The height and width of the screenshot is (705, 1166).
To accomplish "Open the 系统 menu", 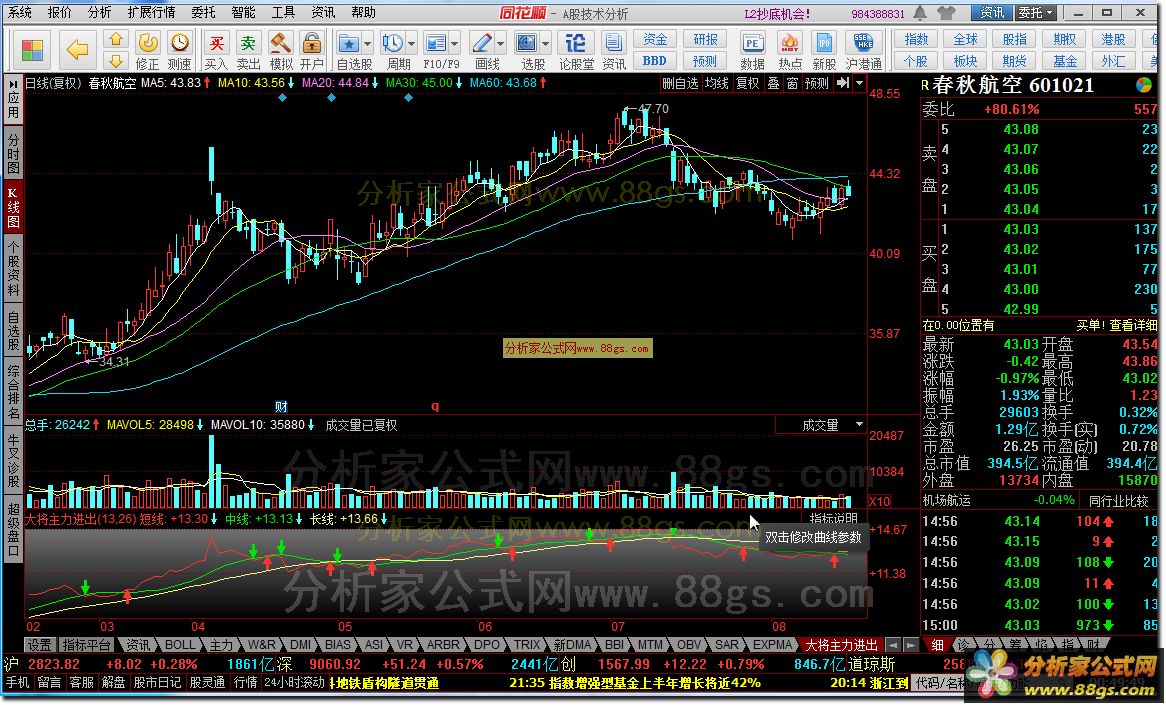I will coord(19,12).
